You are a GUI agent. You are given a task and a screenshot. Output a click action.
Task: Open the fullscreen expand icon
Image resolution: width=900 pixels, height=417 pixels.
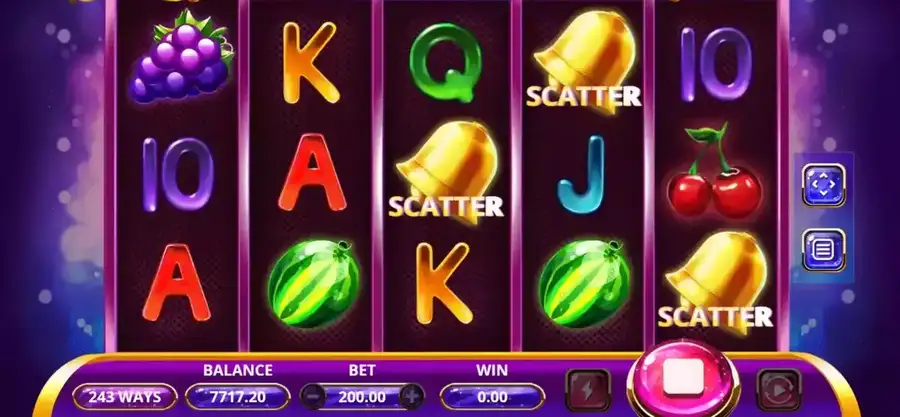click(x=824, y=185)
